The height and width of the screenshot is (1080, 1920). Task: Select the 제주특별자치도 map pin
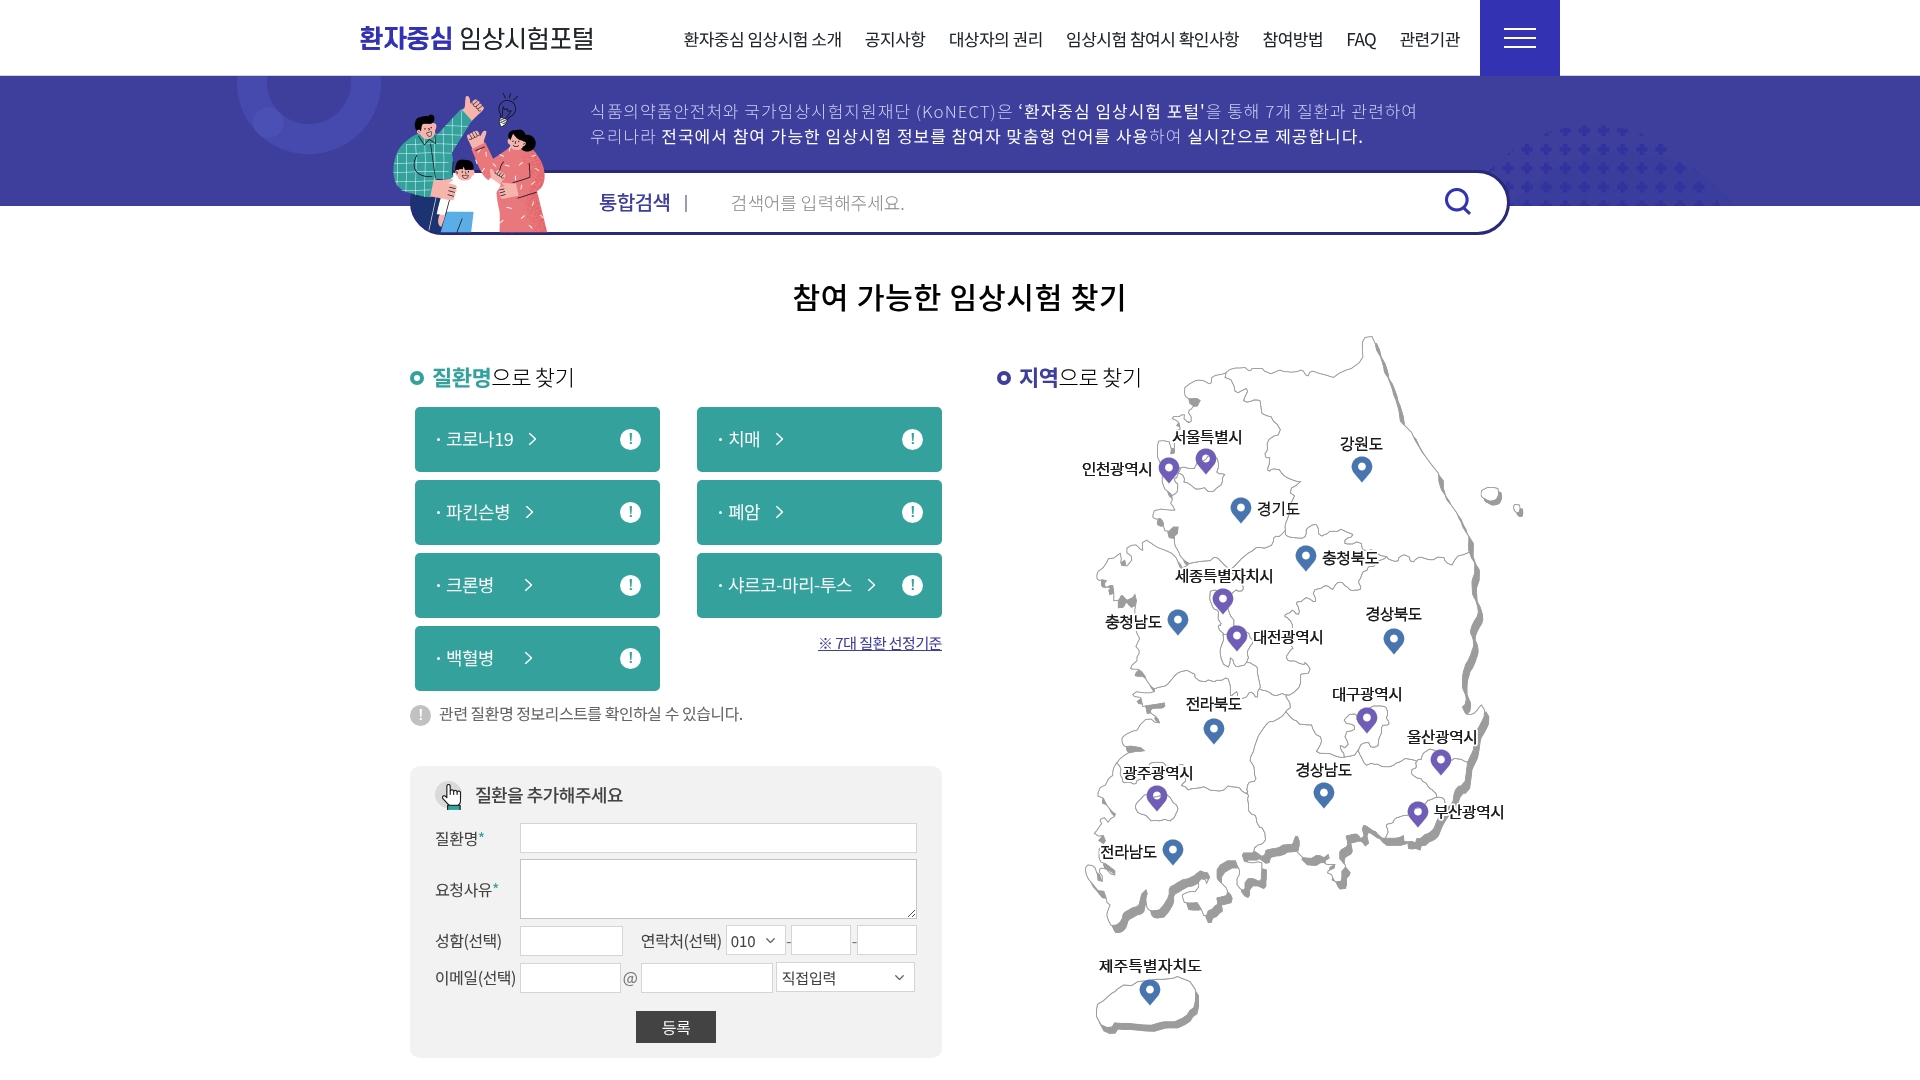pyautogui.click(x=1149, y=991)
